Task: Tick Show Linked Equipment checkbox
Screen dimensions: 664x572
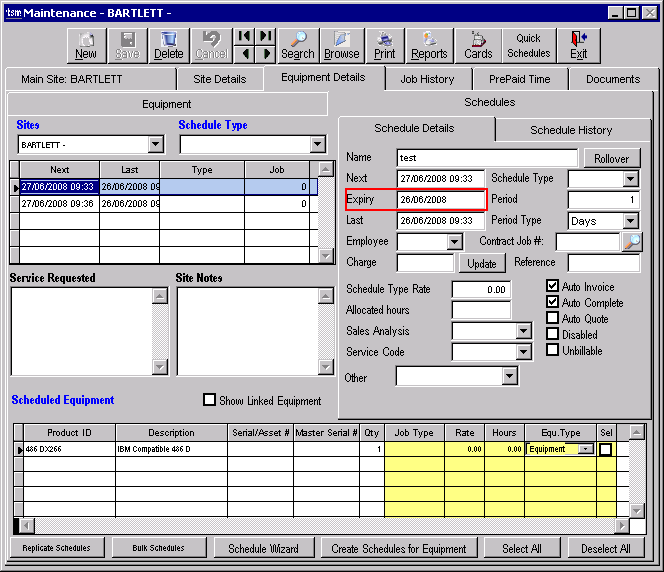Action: 210,400
